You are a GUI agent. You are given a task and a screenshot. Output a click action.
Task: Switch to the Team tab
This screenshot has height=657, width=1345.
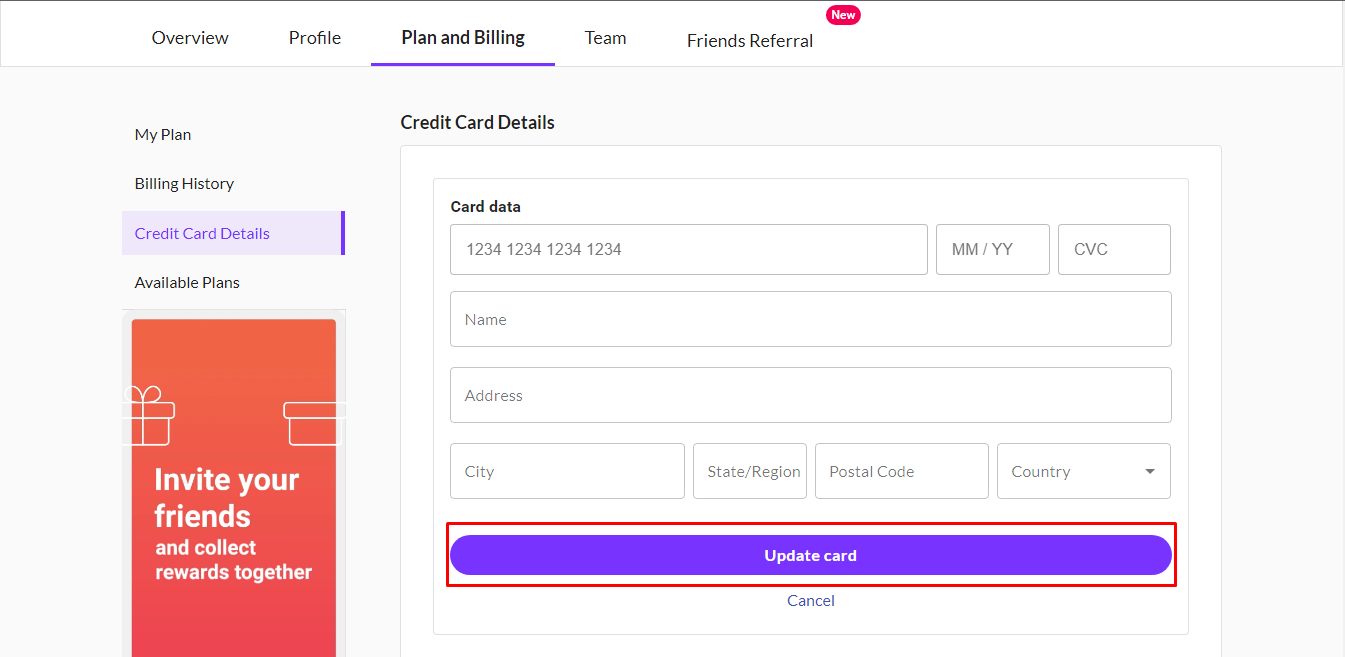(x=605, y=37)
